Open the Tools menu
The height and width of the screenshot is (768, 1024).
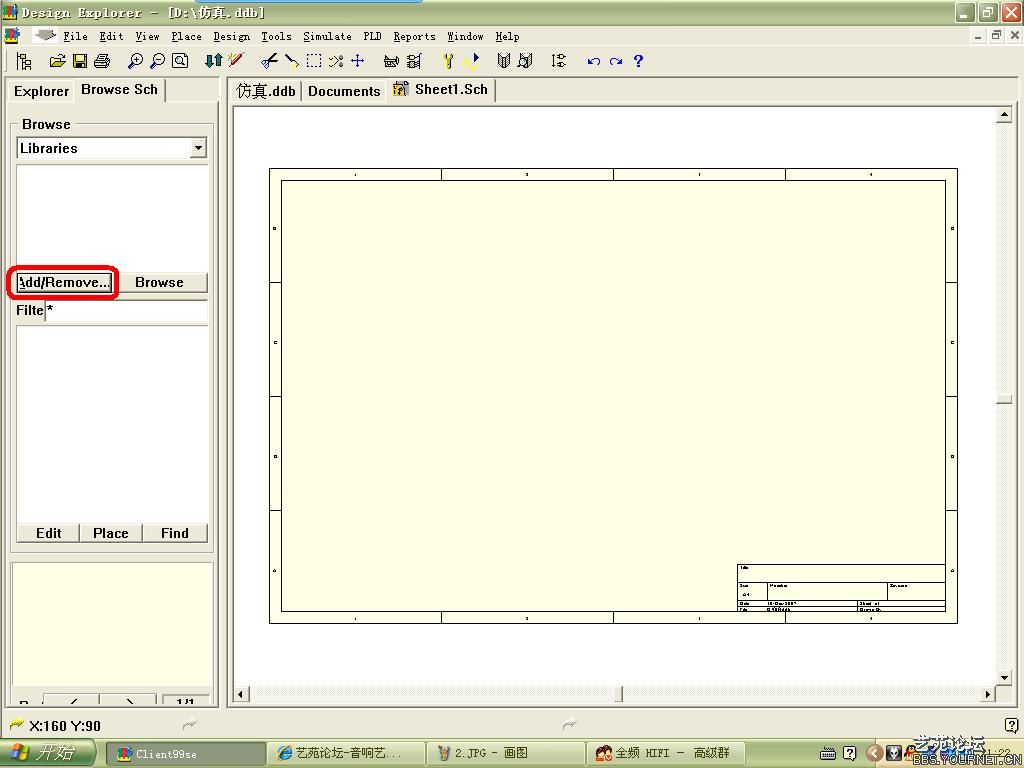(276, 37)
